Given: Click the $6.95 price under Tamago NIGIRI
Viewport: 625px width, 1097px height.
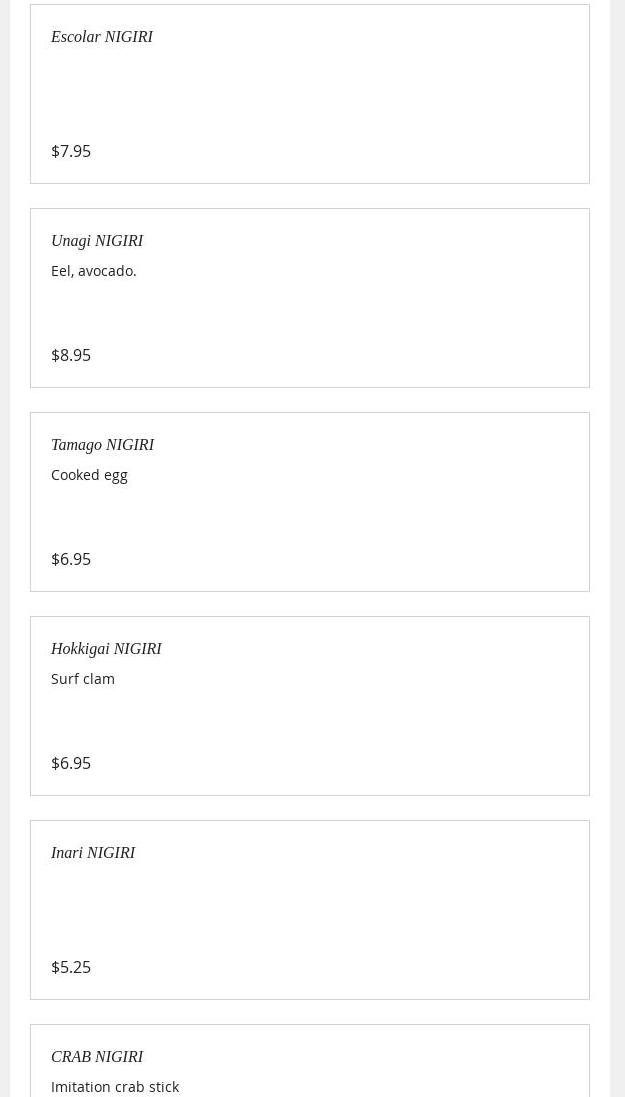Looking at the screenshot, I should 71,559.
